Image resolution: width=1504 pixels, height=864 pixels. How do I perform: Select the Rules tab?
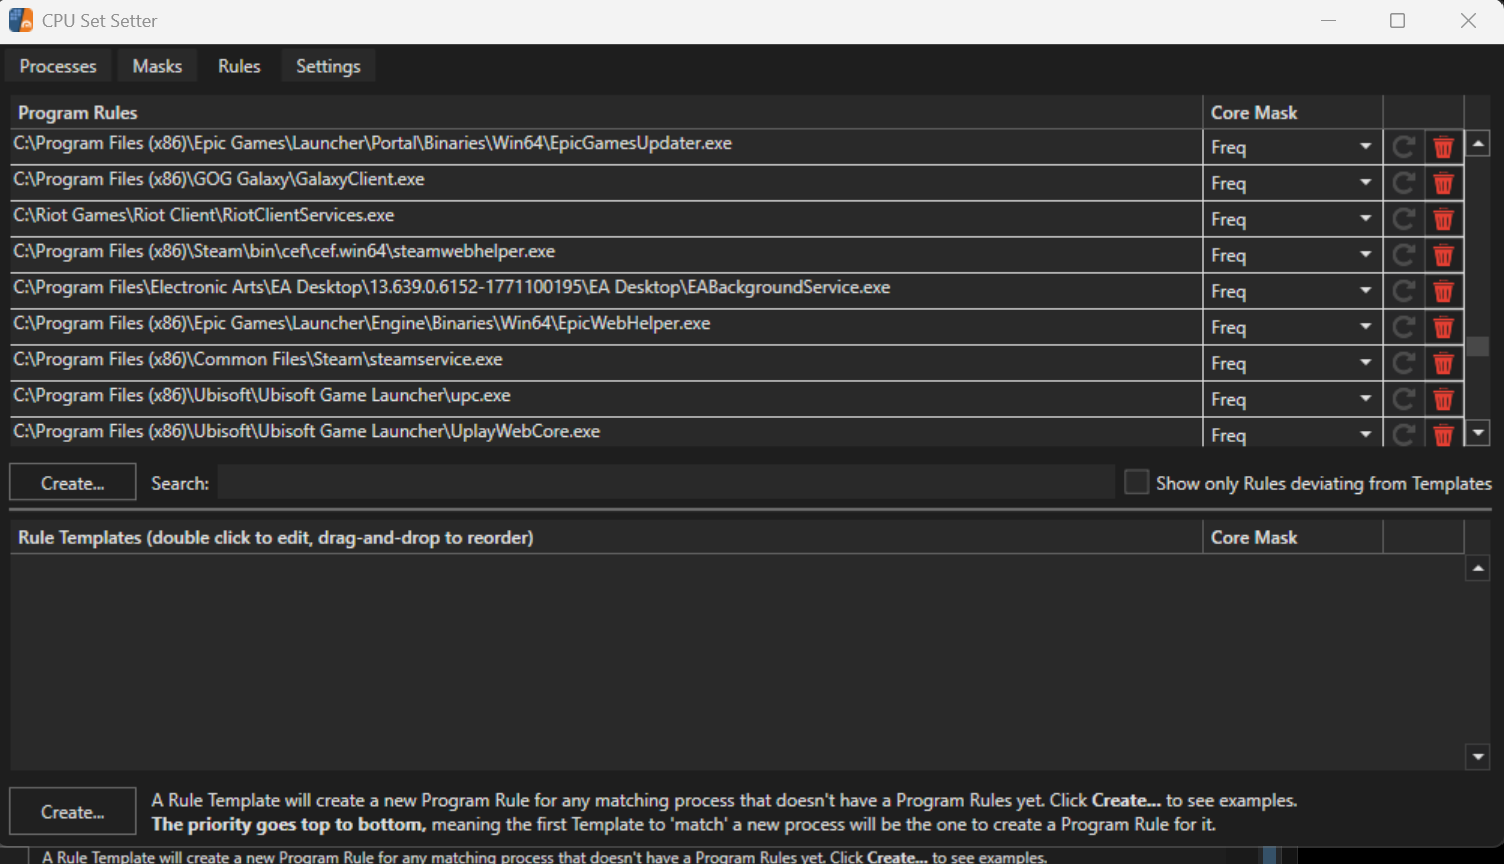[x=239, y=66]
